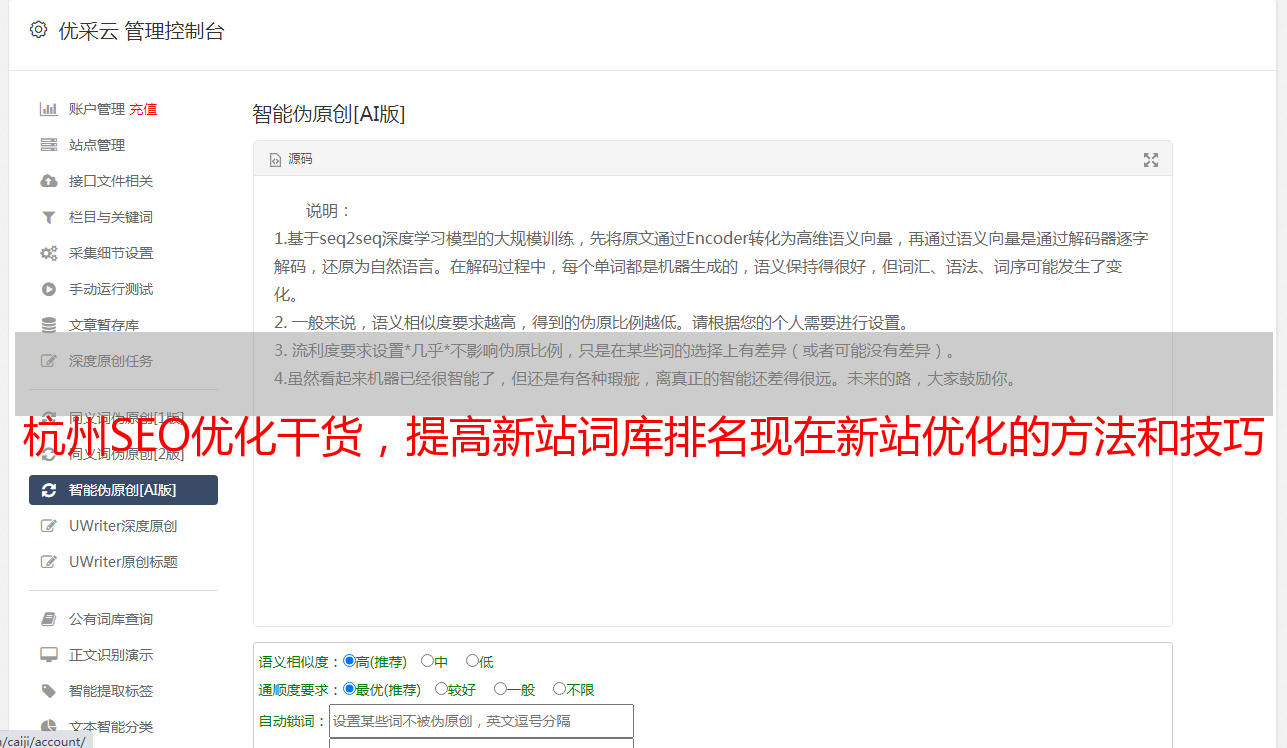This screenshot has width=1287, height=748.
Task: Click the cloud upload icon for 接口文件相关
Action: [48, 181]
